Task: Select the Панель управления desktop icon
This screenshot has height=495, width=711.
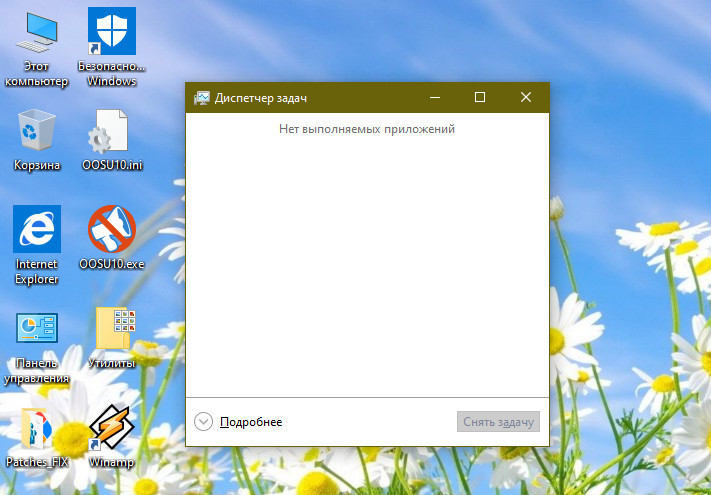Action: tap(37, 327)
